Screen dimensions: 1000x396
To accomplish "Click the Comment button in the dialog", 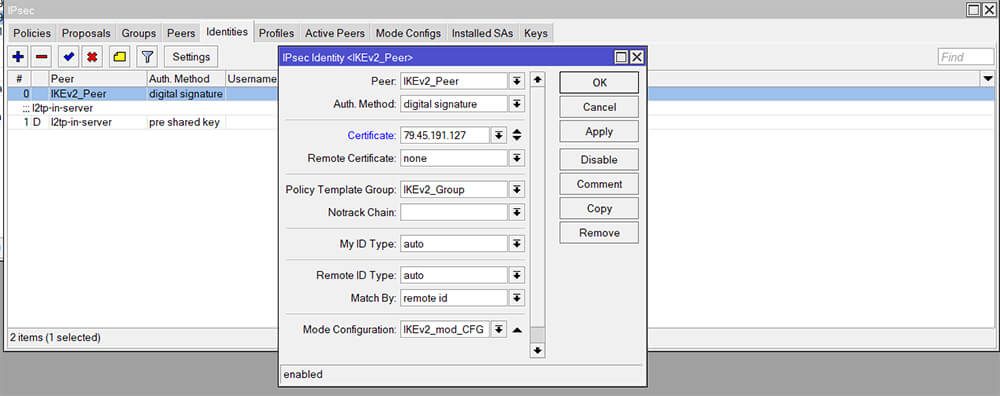I will pos(599,184).
